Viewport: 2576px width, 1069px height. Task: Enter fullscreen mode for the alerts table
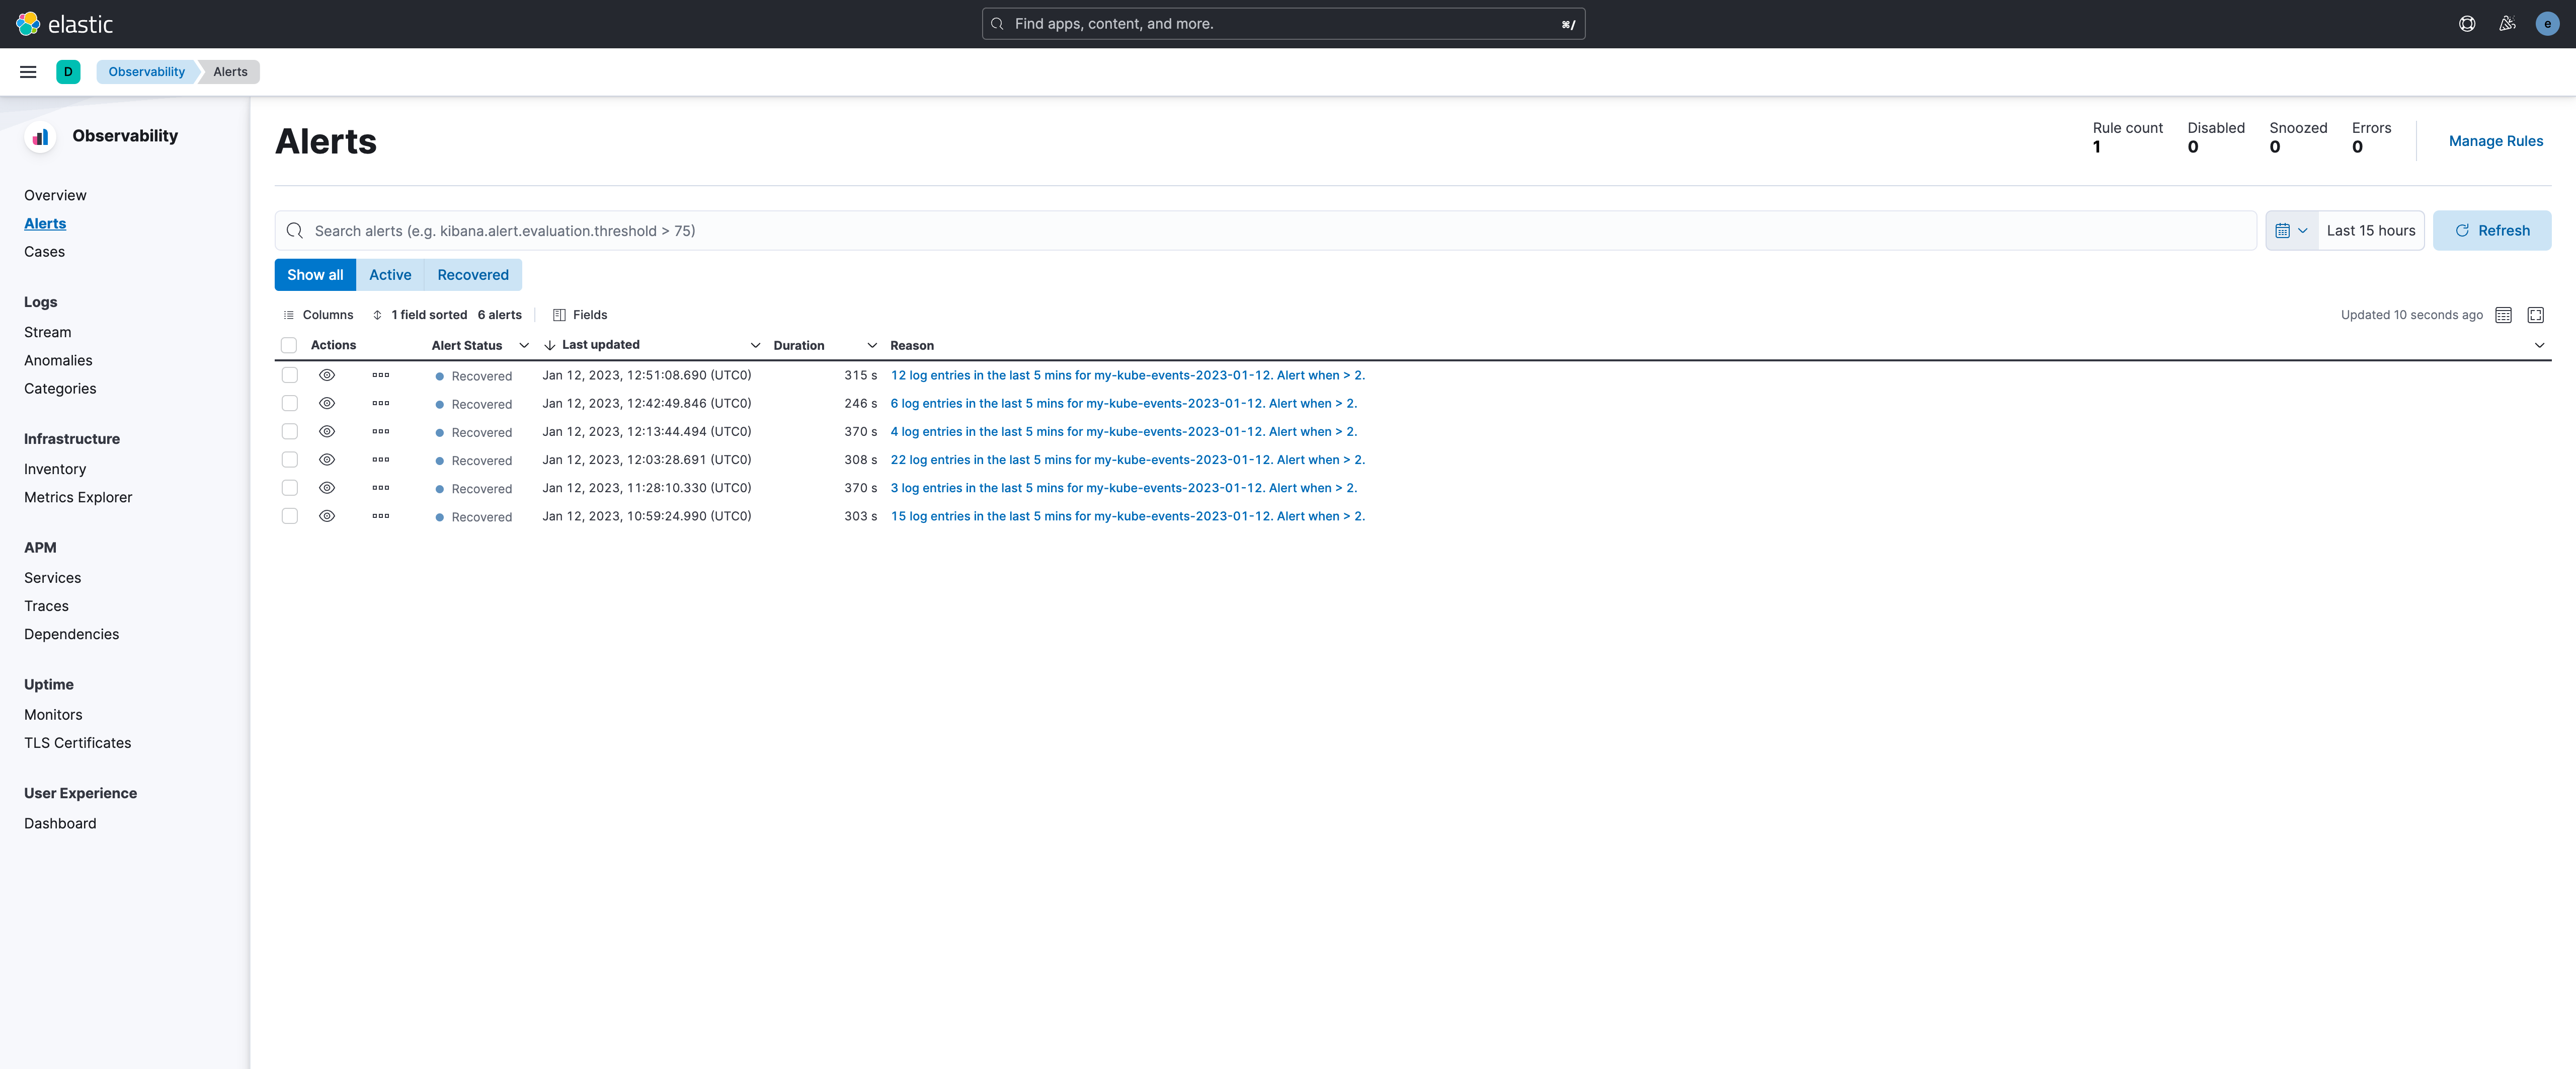pyautogui.click(x=2536, y=314)
